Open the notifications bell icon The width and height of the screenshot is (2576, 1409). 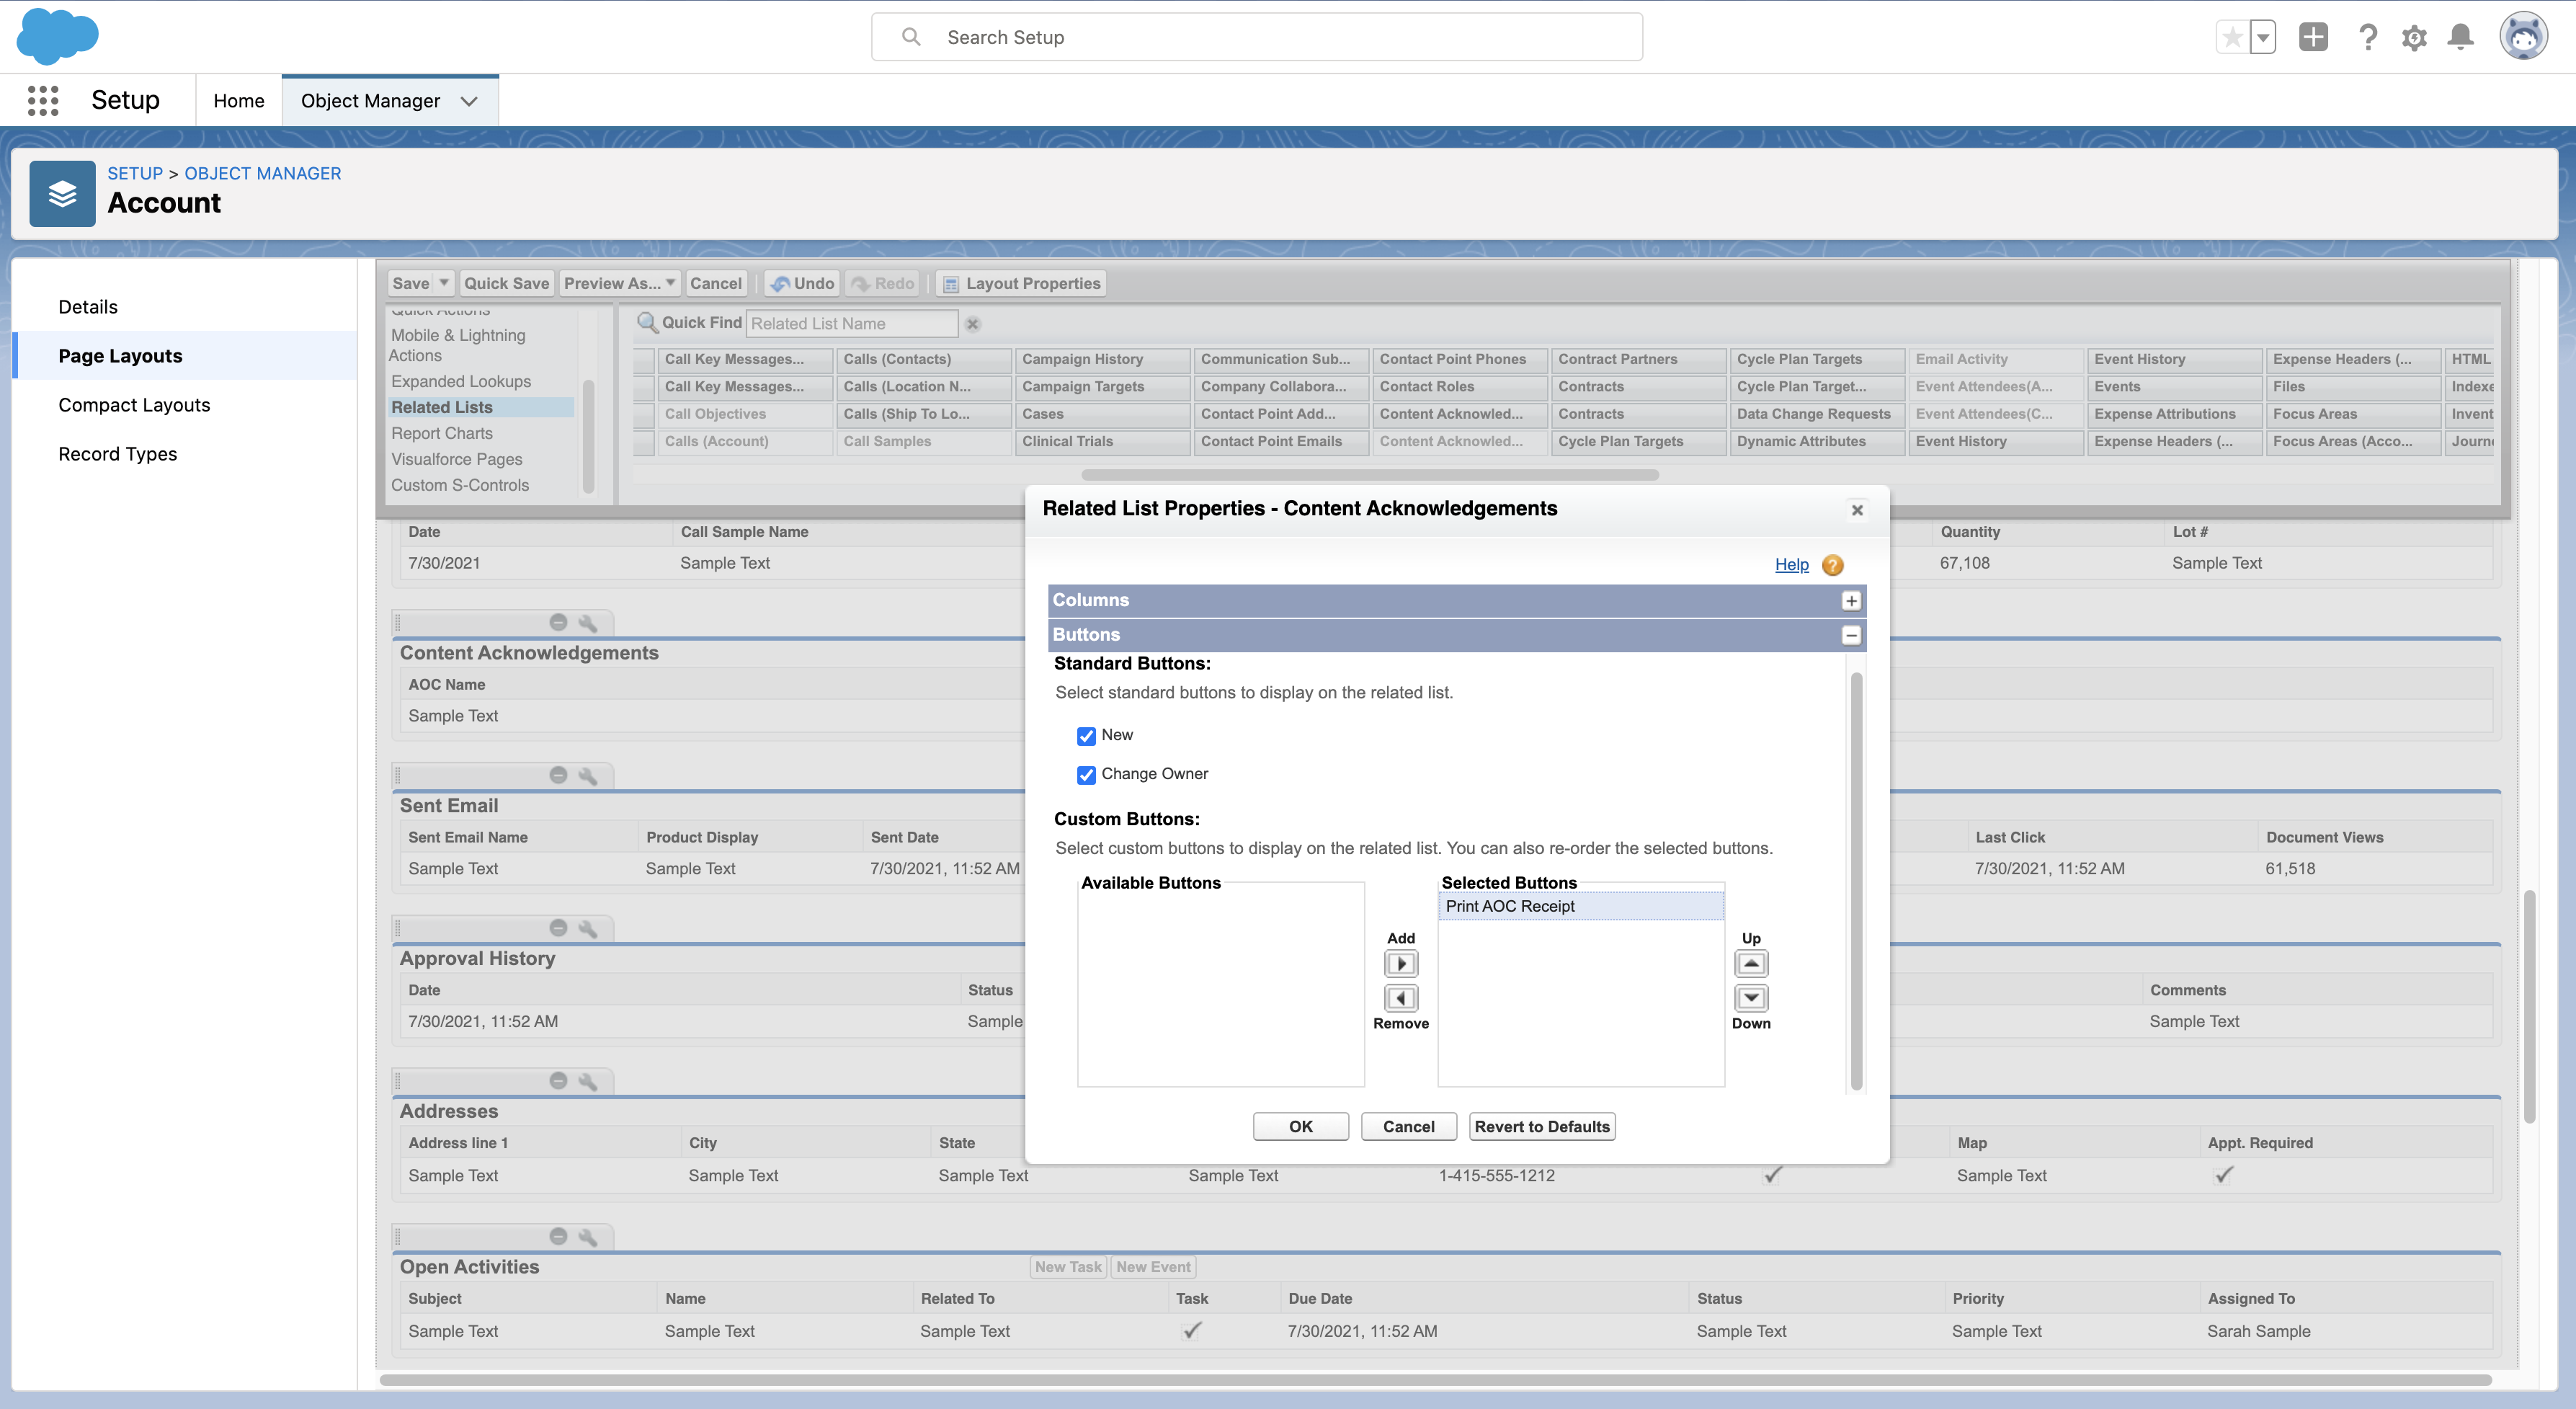(2460, 38)
